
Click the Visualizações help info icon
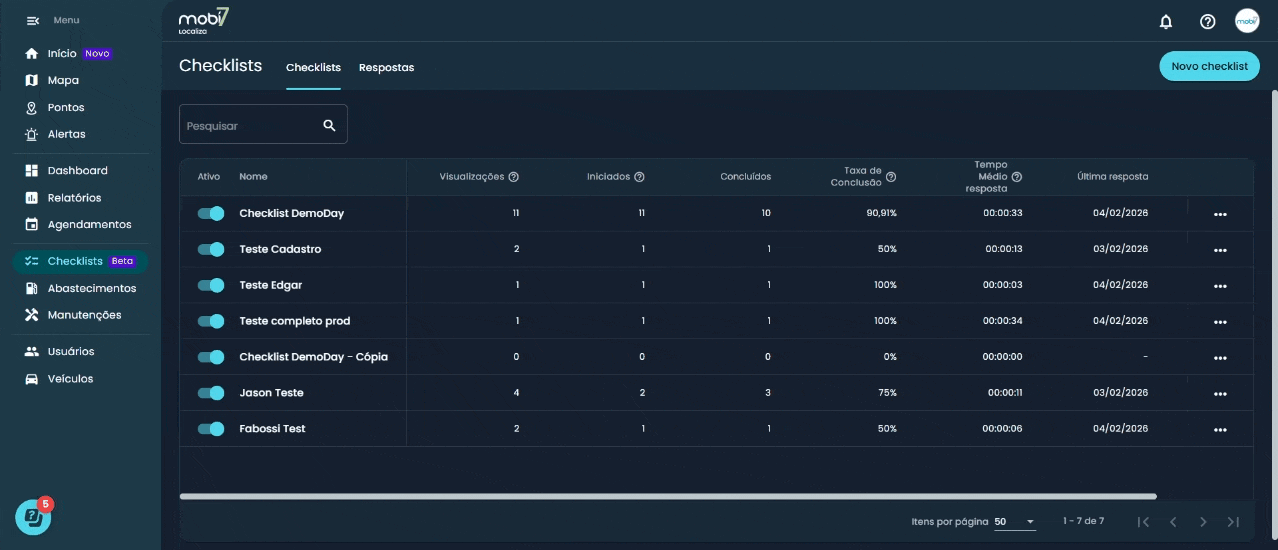click(x=514, y=177)
